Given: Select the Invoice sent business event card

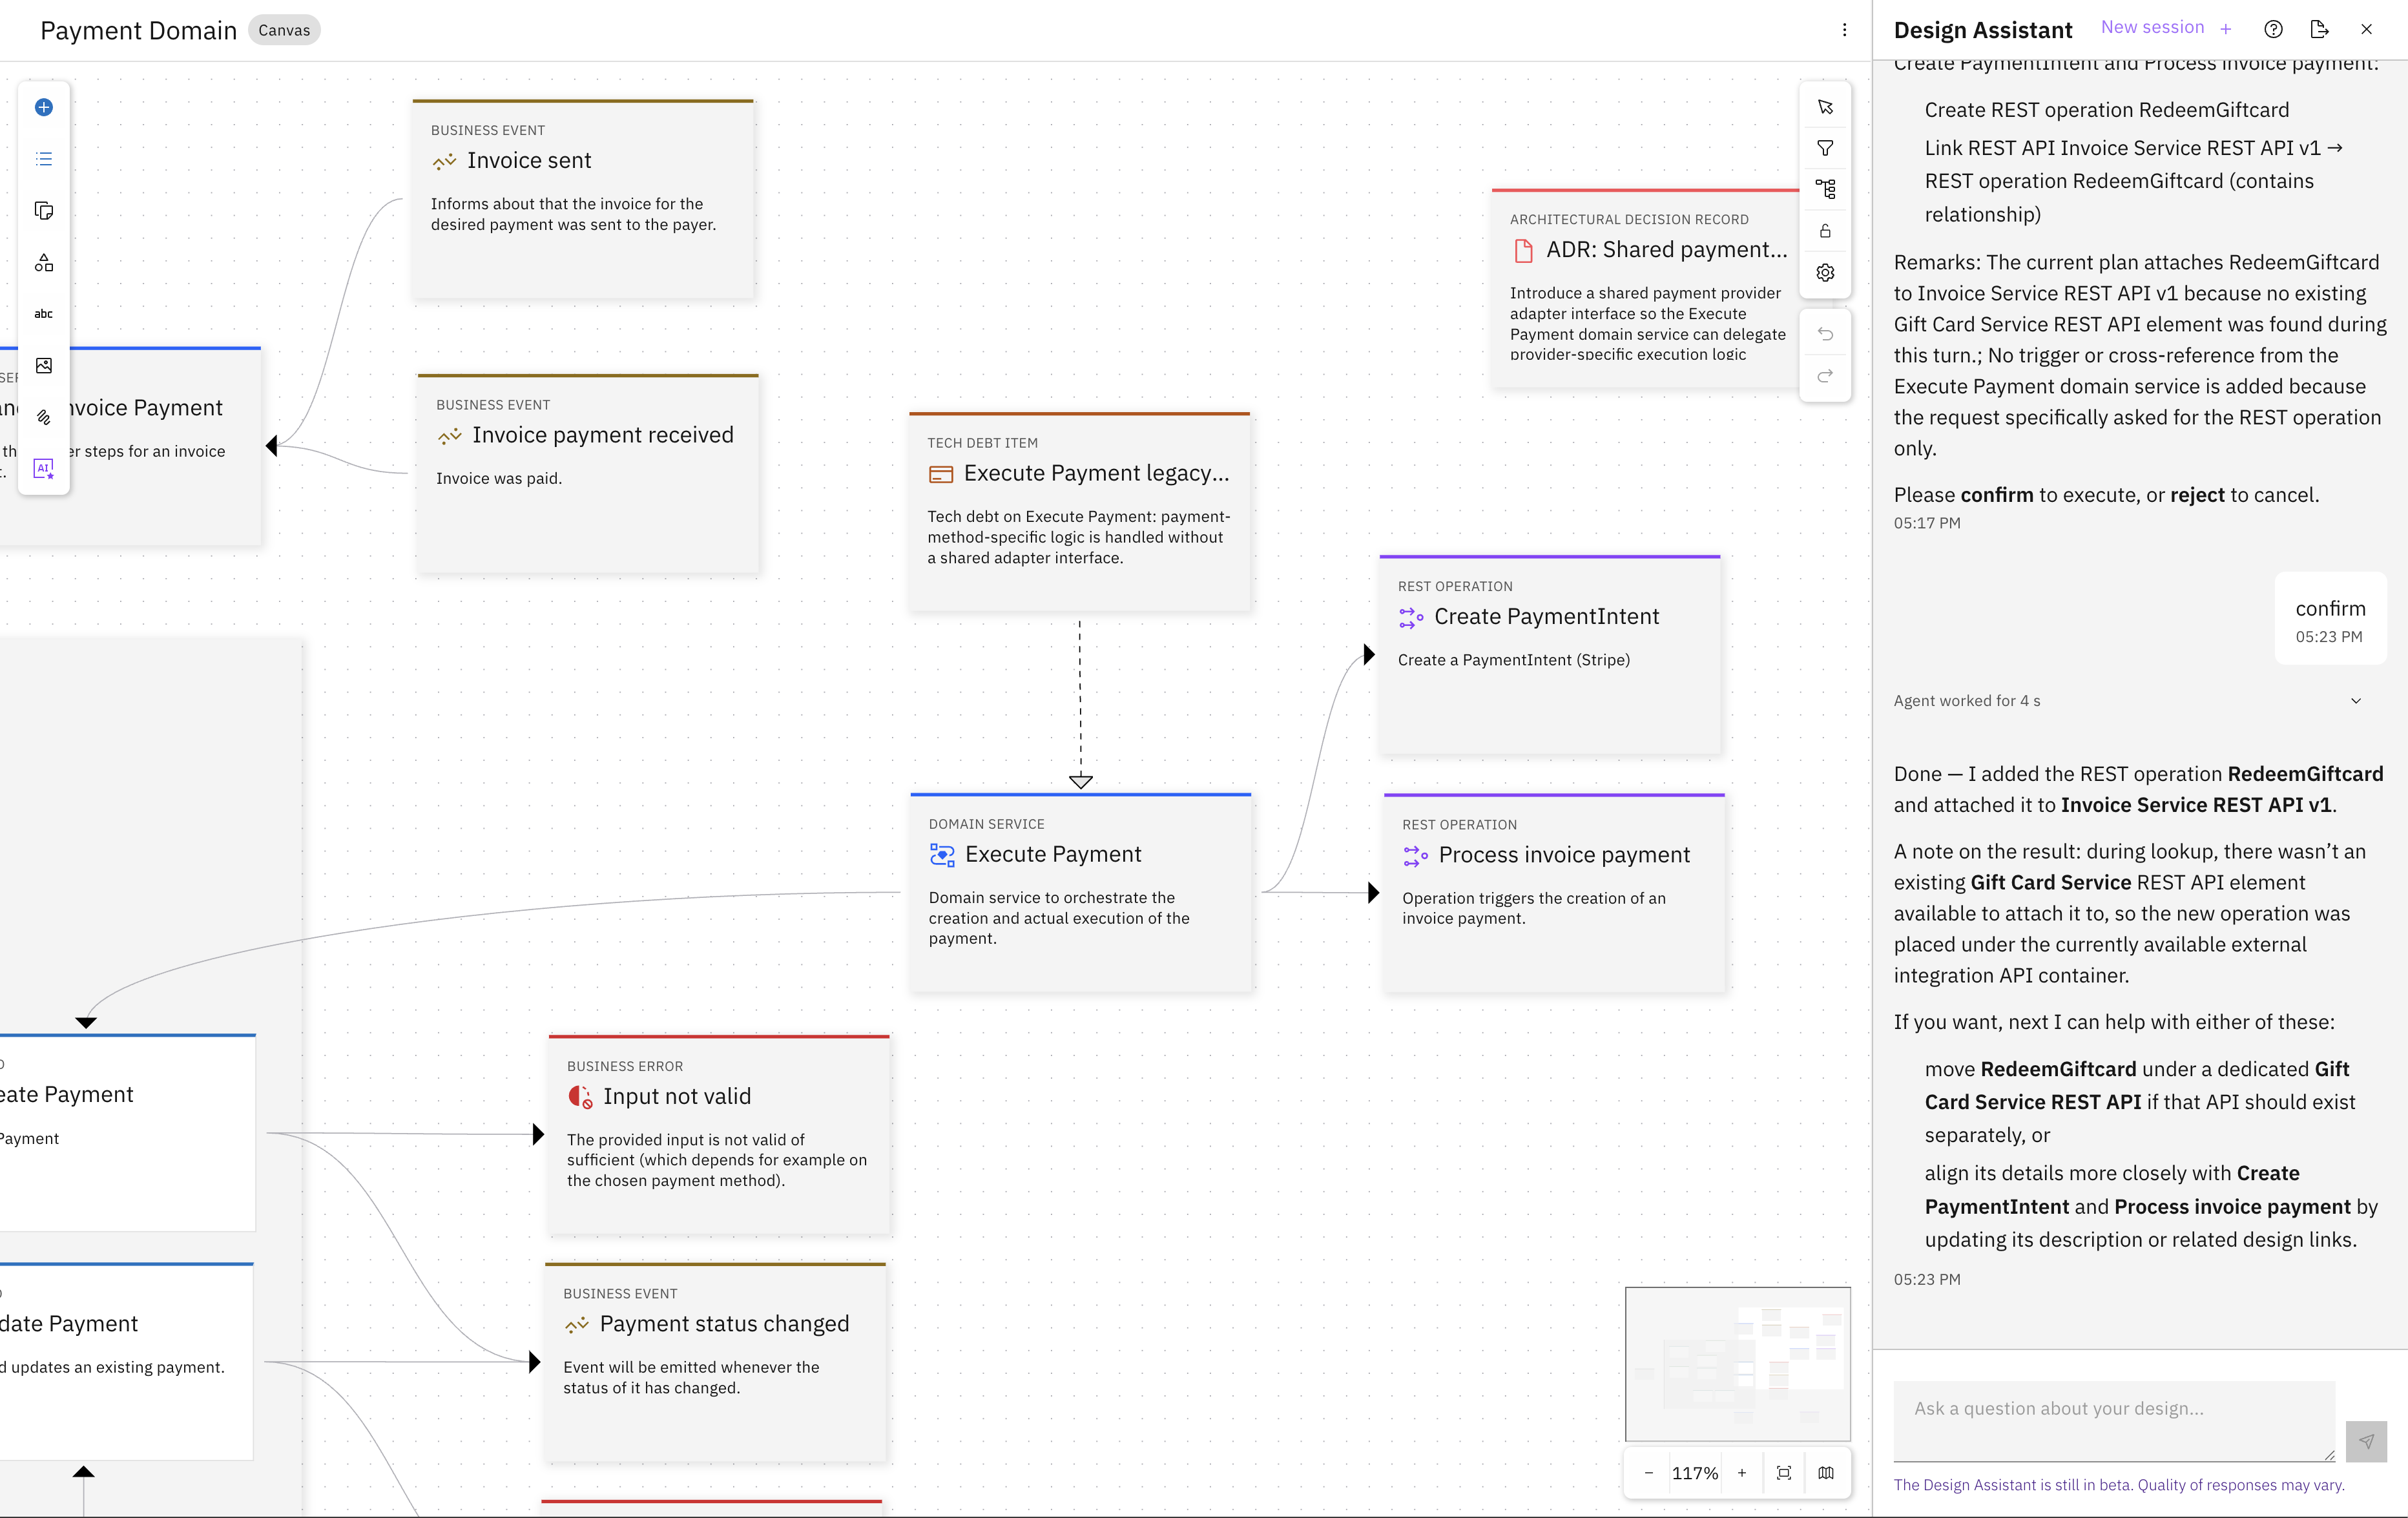Looking at the screenshot, I should 583,199.
